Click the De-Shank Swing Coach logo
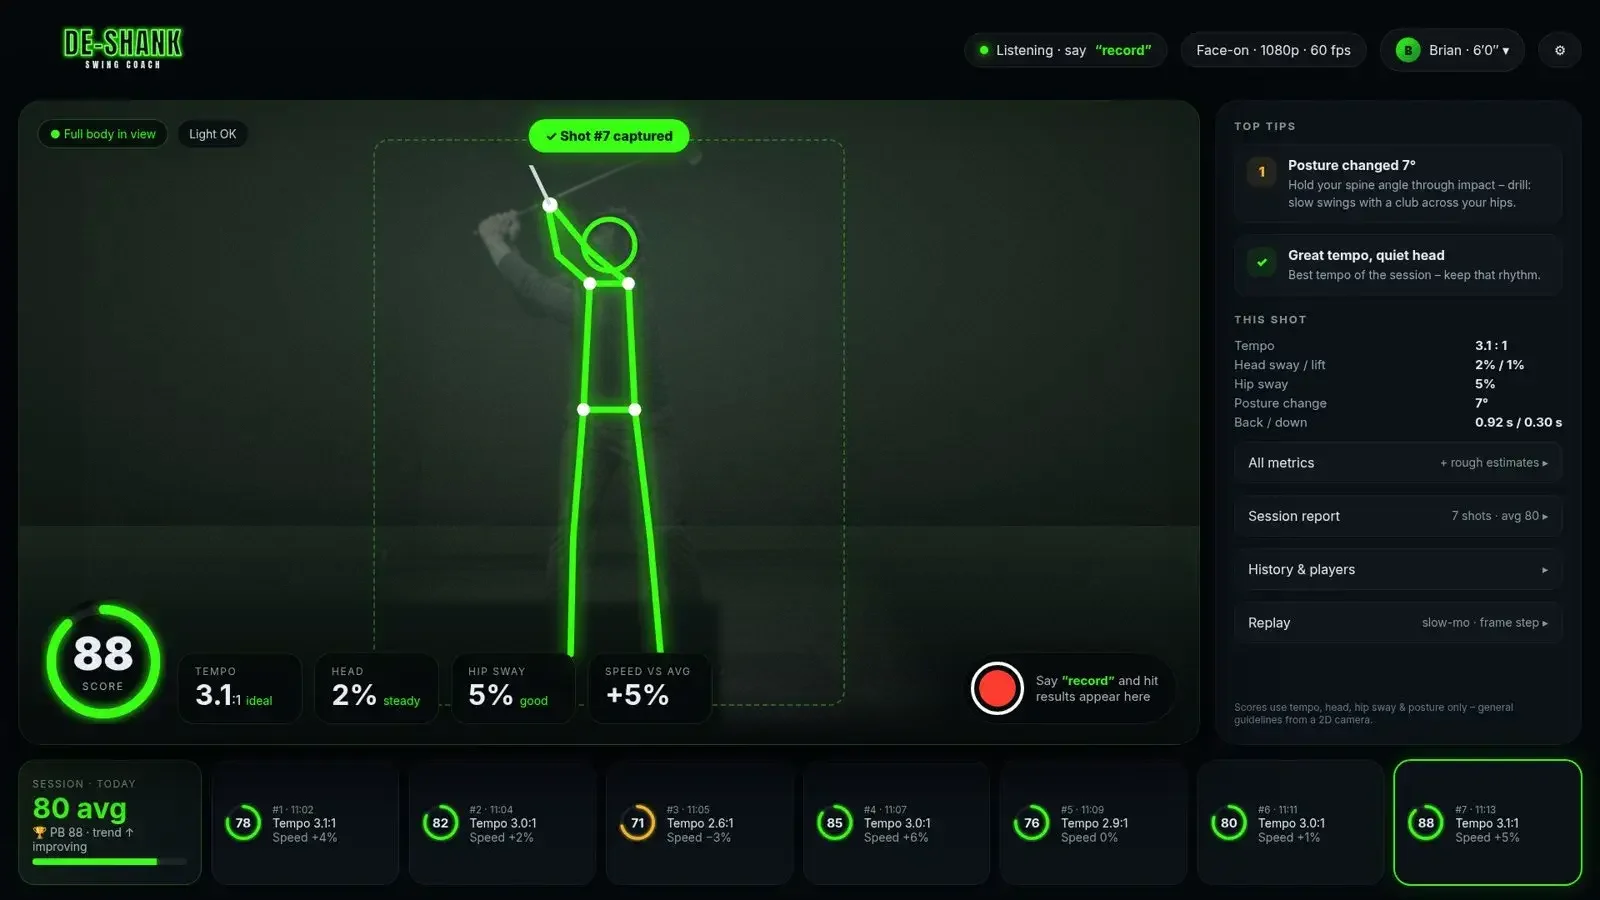The width and height of the screenshot is (1600, 900). point(122,48)
